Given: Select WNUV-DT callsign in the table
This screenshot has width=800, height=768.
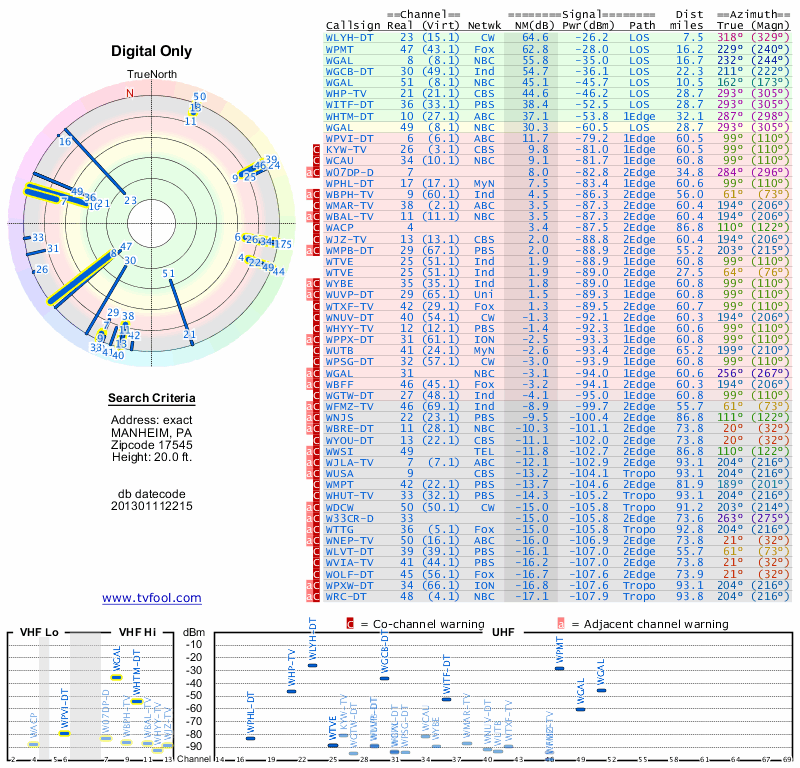Looking at the screenshot, I should (x=349, y=317).
